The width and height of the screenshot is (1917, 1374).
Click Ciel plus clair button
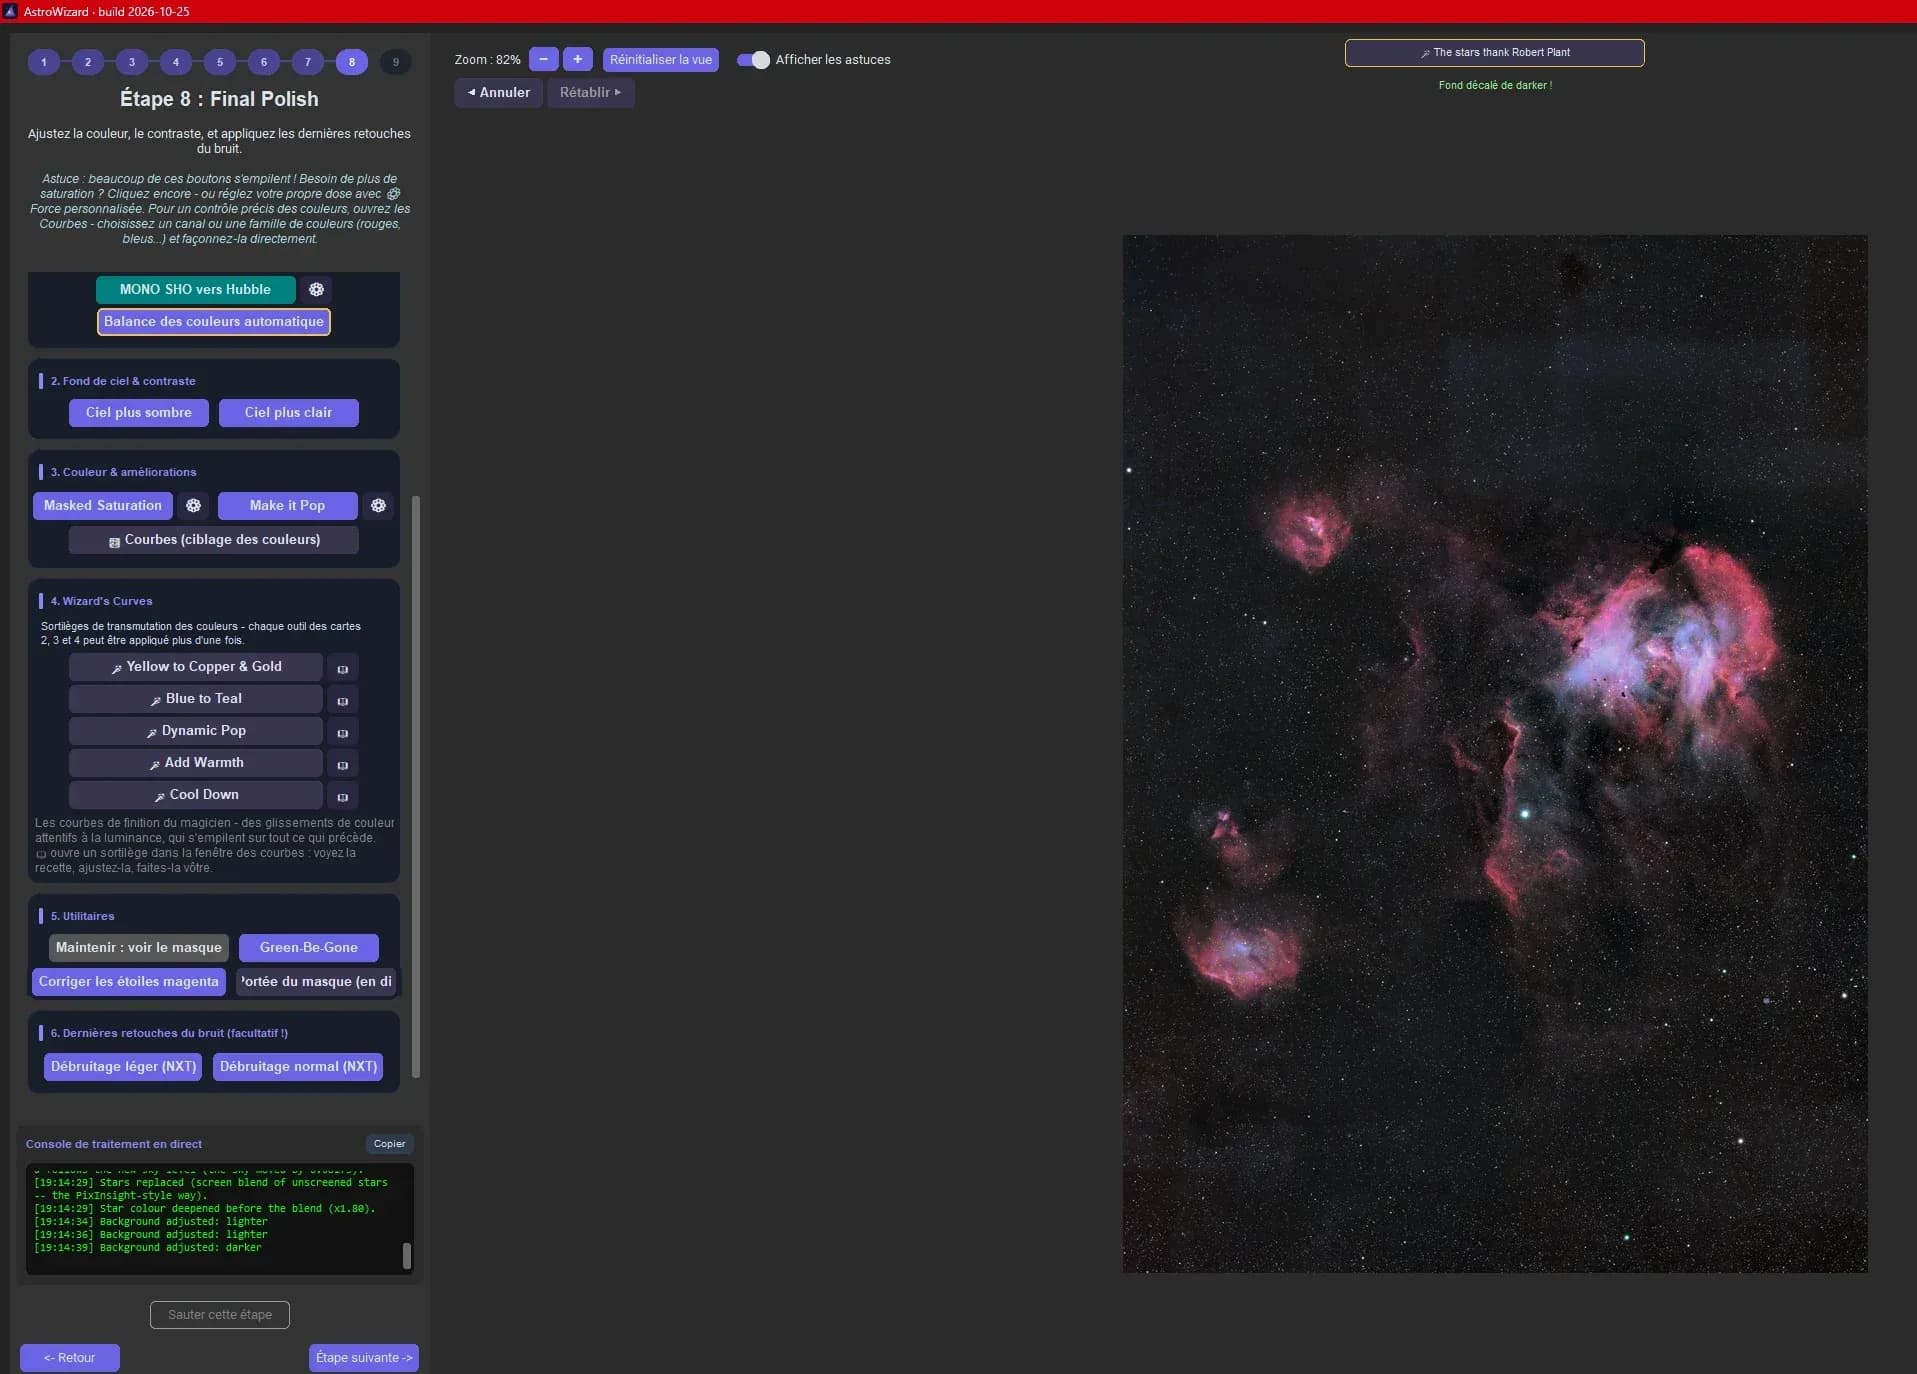[x=288, y=413]
